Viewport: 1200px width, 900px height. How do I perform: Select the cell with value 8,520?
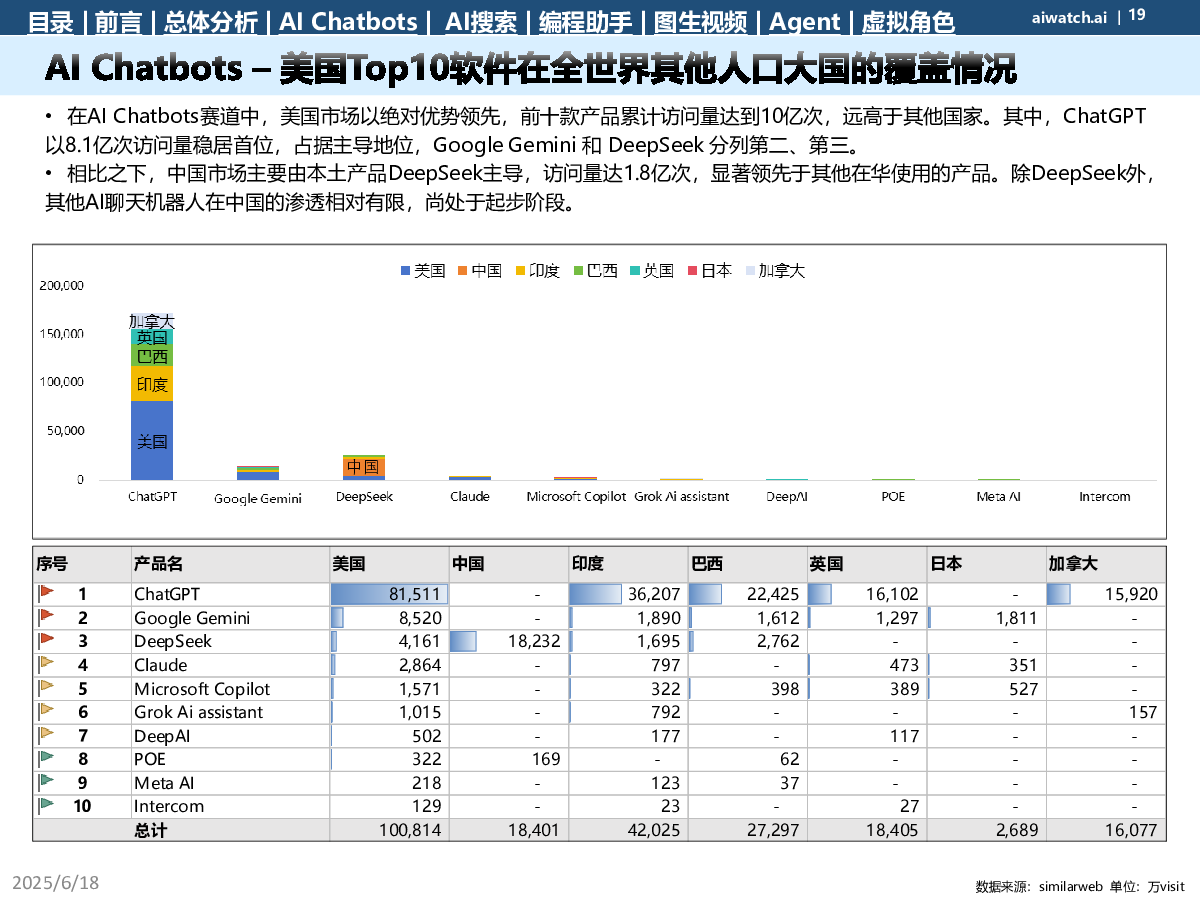click(x=389, y=618)
